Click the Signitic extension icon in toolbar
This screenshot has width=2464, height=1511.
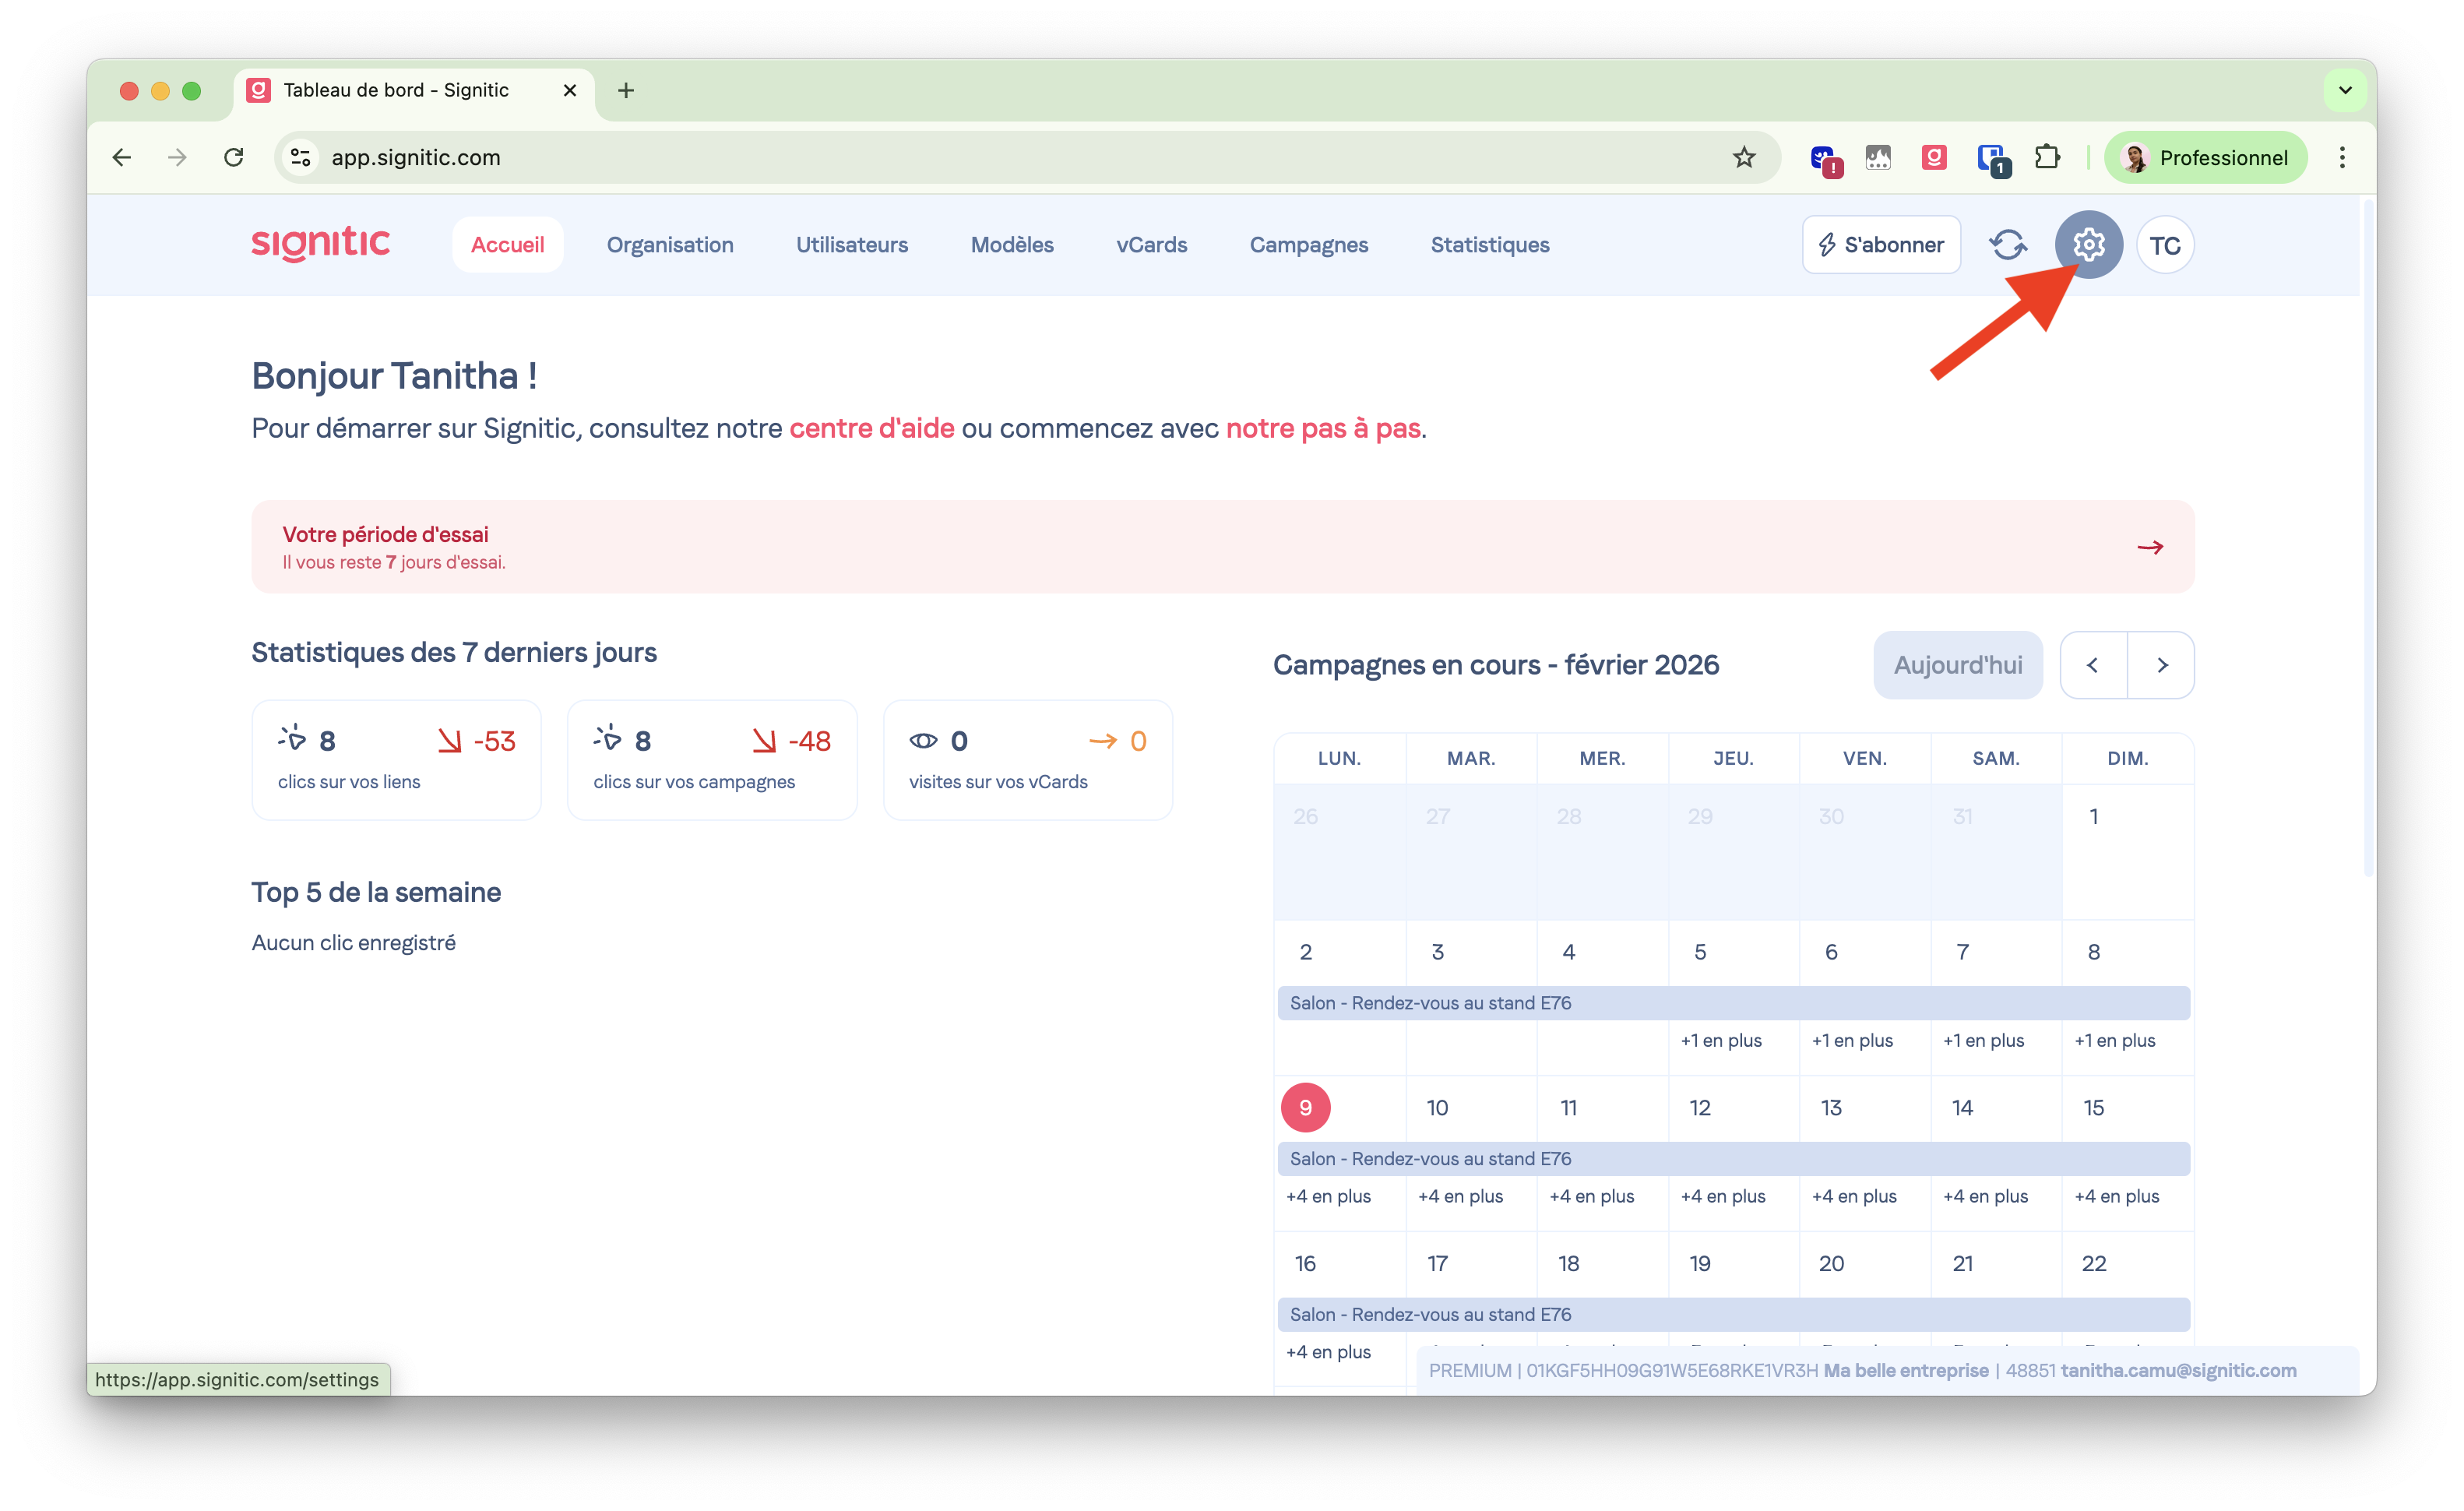(1933, 157)
